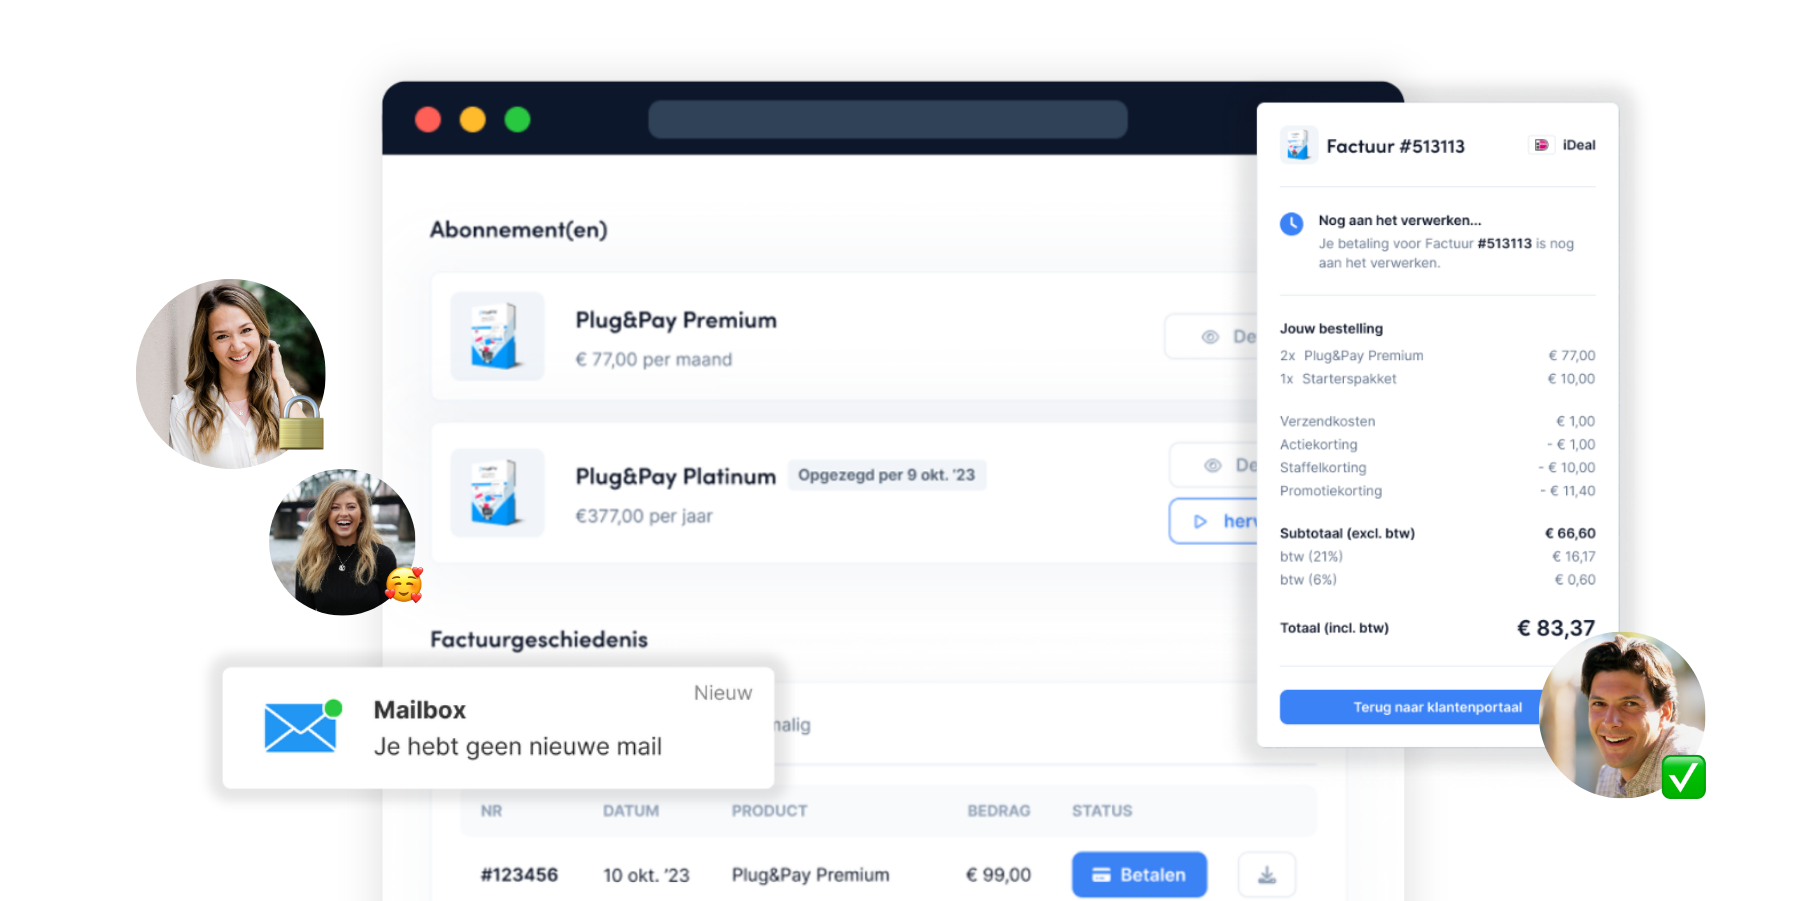This screenshot has width=1800, height=901.
Task: Click the Plug&Pay Platinum product image
Action: click(497, 493)
